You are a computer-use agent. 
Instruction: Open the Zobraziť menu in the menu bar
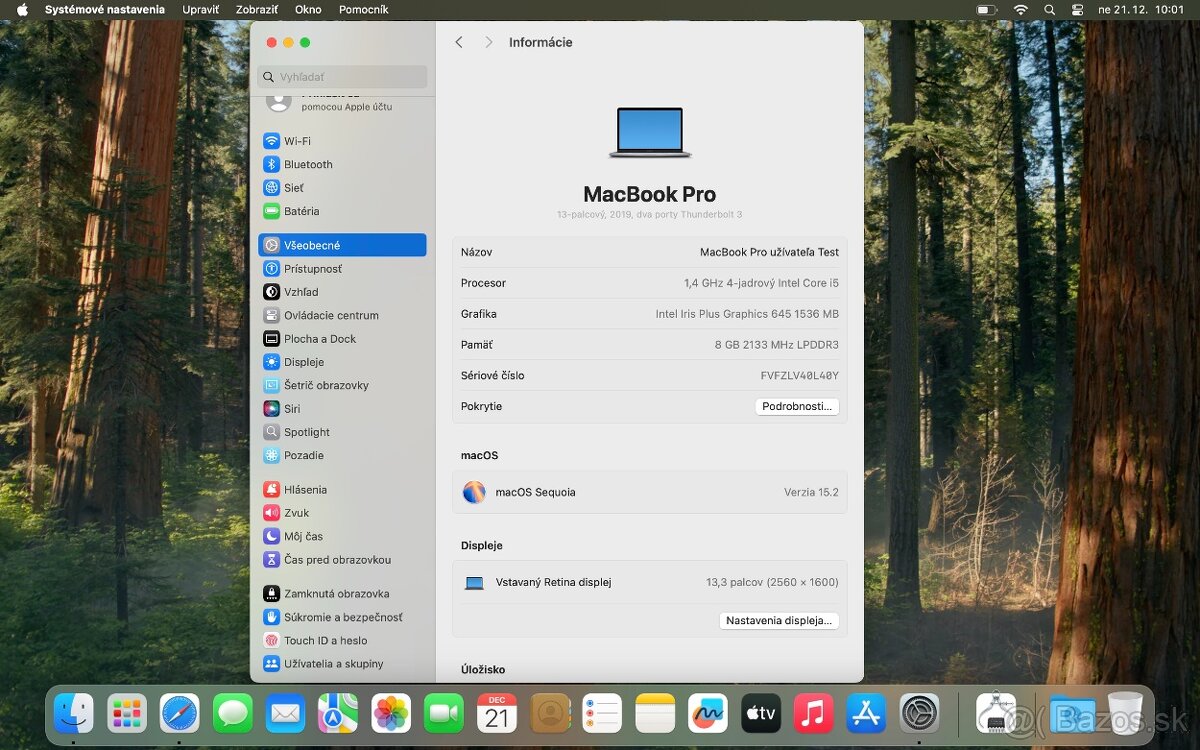click(257, 9)
